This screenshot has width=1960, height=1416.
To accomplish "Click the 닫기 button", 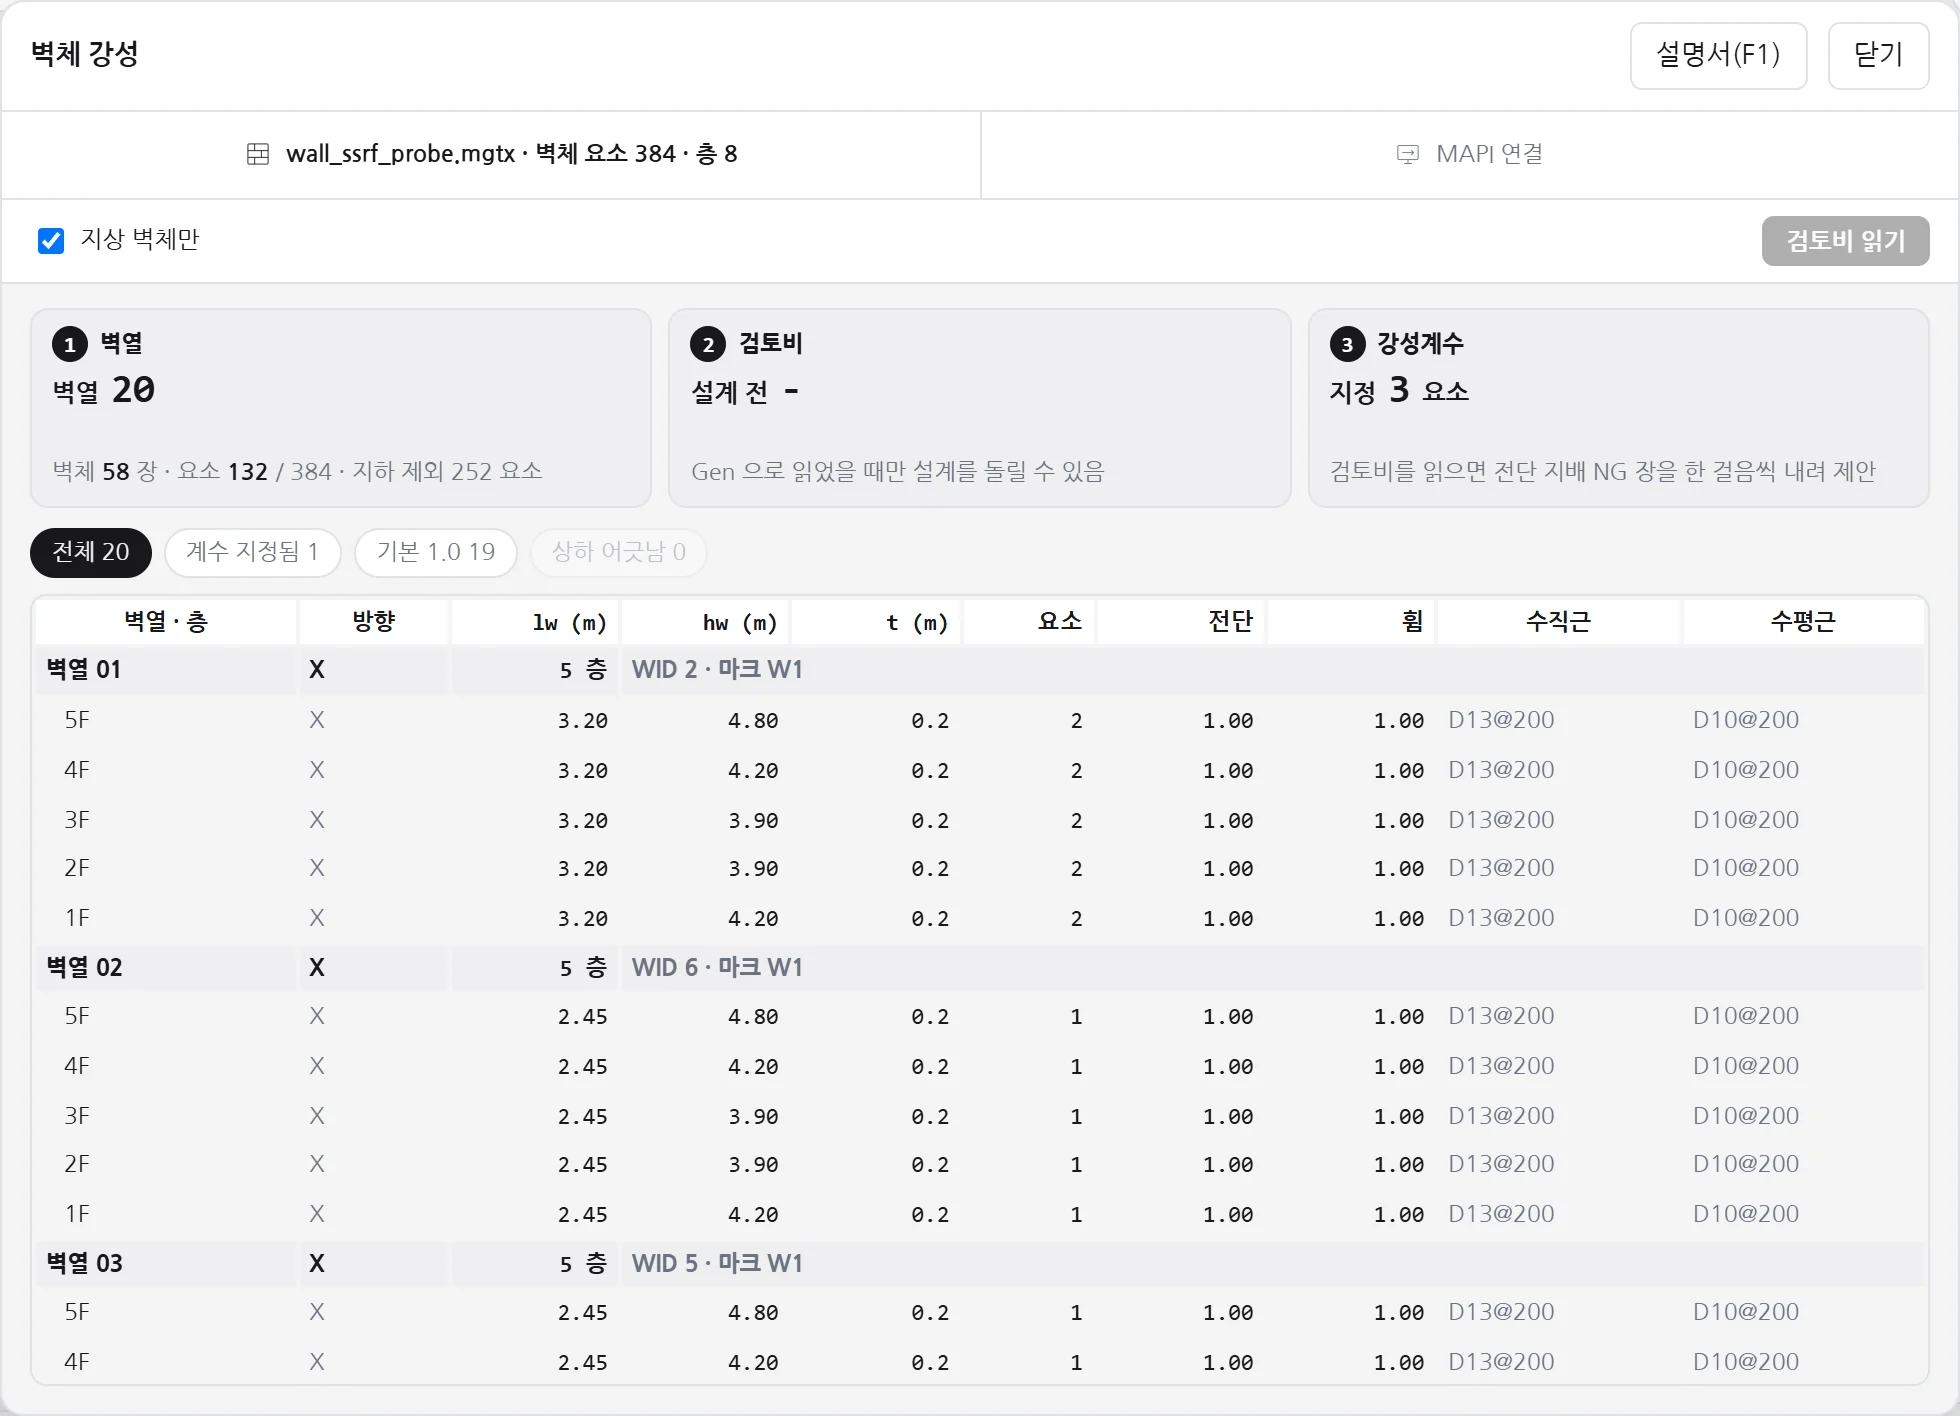I will [1878, 55].
